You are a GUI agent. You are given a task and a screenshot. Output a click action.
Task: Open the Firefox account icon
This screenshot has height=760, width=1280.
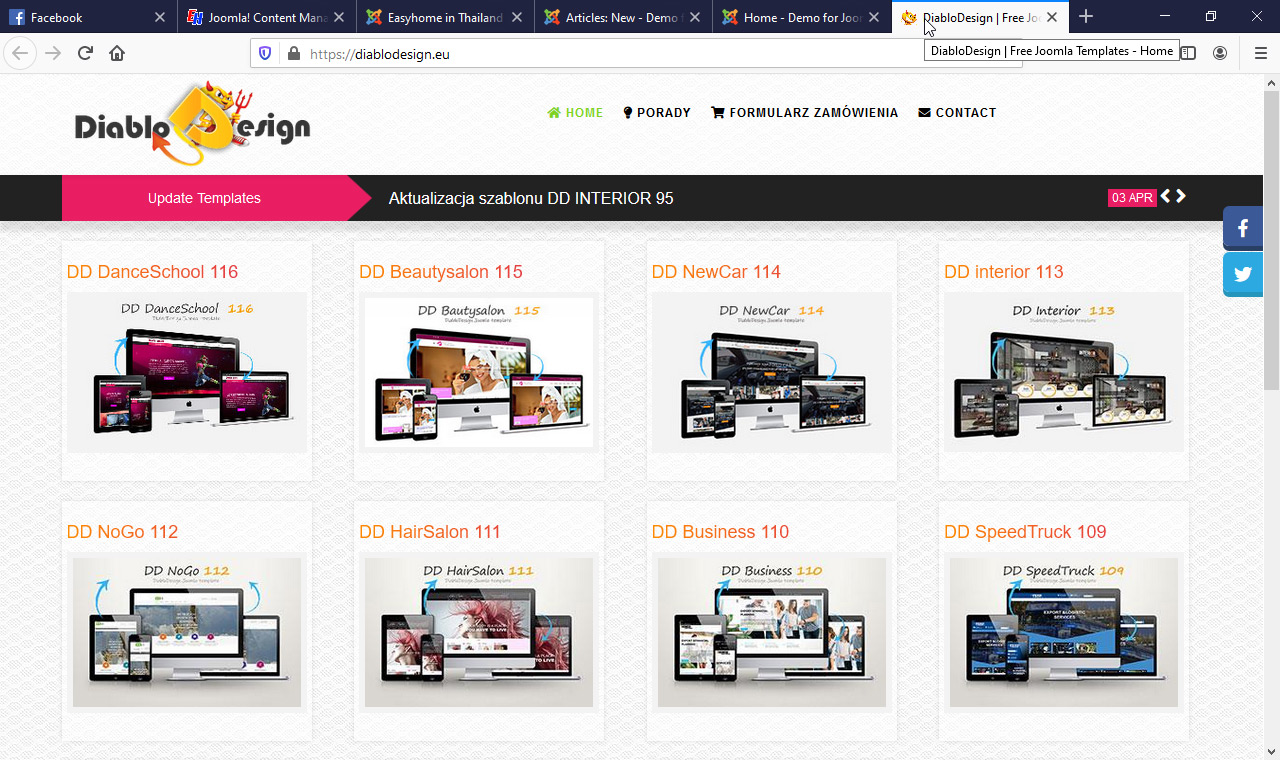click(1220, 53)
